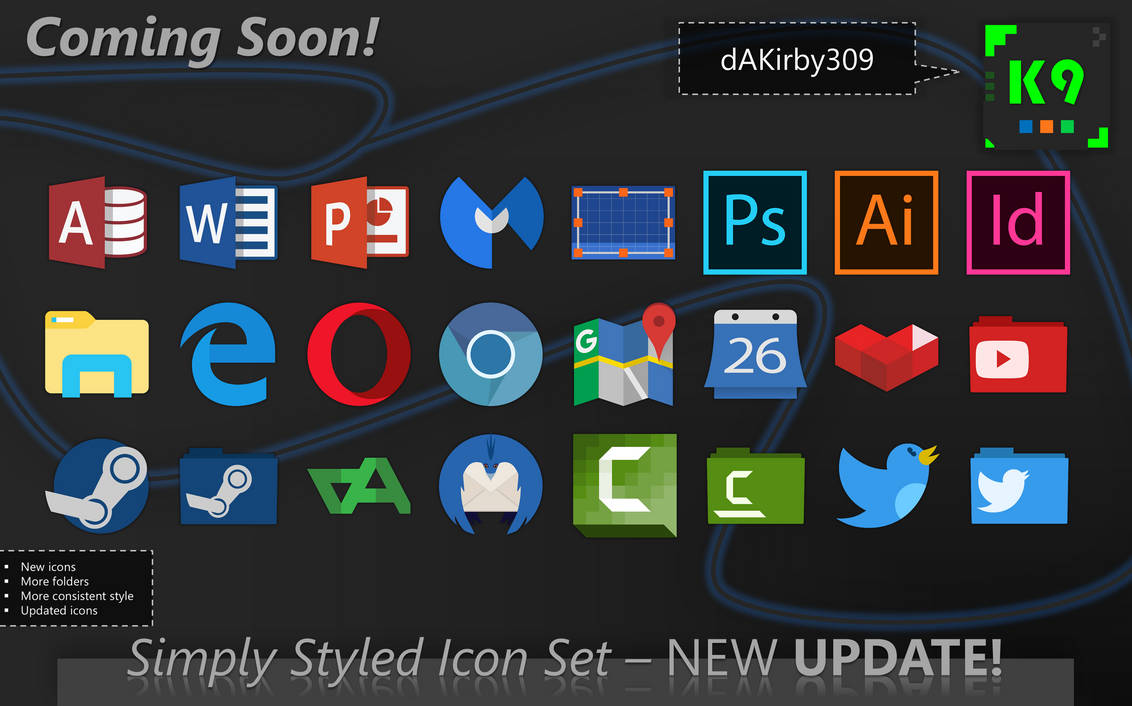The width and height of the screenshot is (1132, 706).
Task: Open the Microsoft Access icon
Action: 97,222
